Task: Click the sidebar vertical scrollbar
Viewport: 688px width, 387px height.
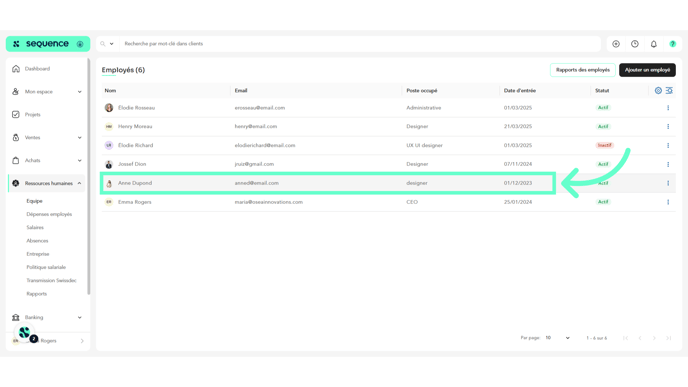Action: pyautogui.click(x=89, y=176)
